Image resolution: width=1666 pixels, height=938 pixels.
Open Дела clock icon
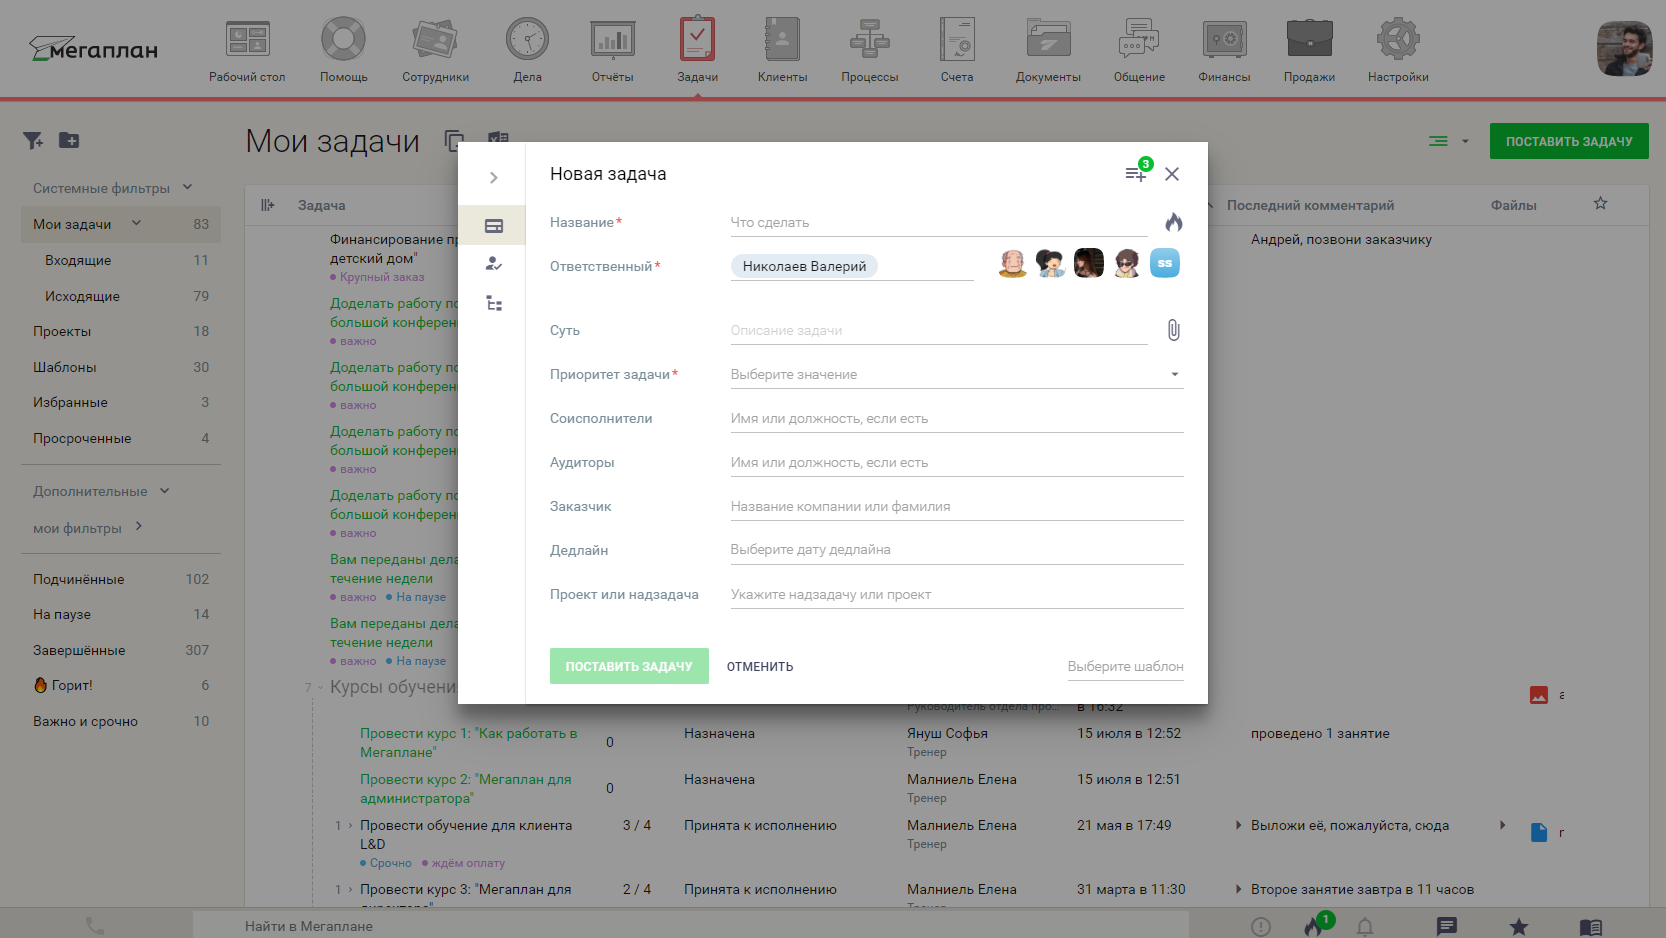527,50
